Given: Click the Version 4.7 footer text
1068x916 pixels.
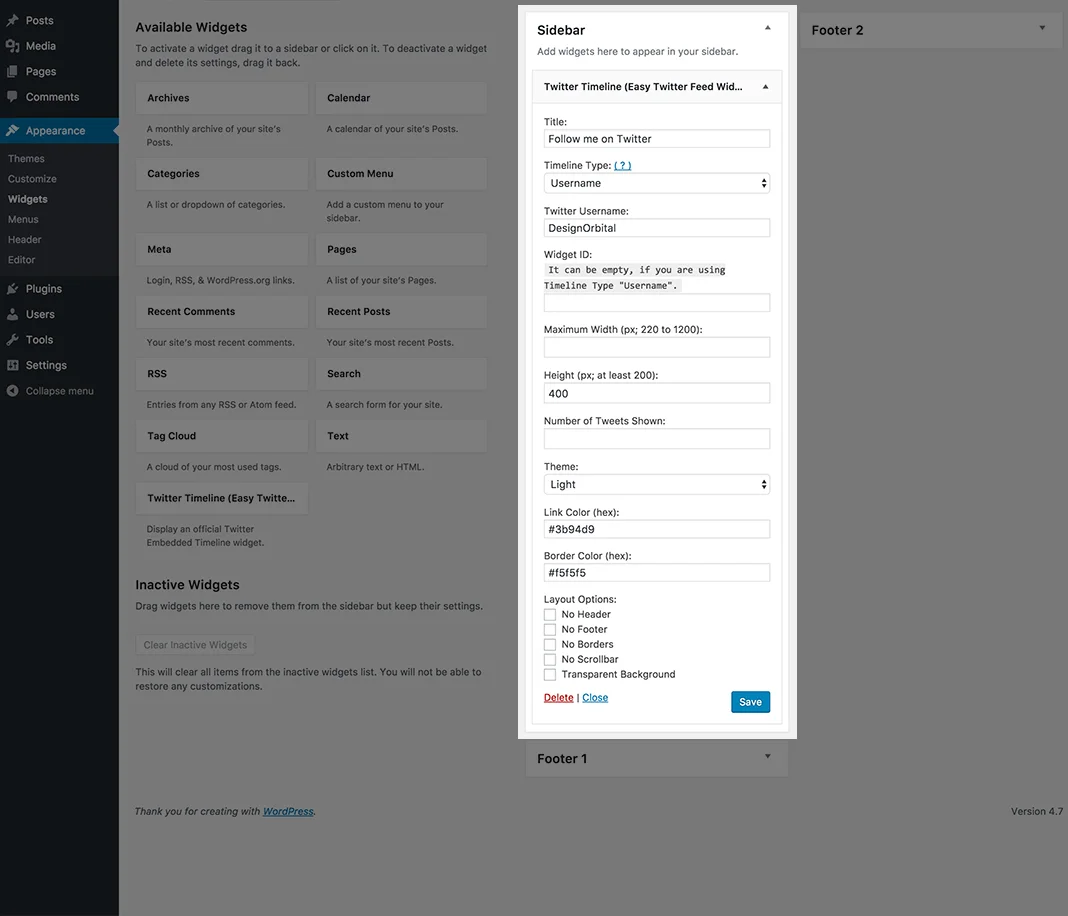Looking at the screenshot, I should pos(1037,811).
